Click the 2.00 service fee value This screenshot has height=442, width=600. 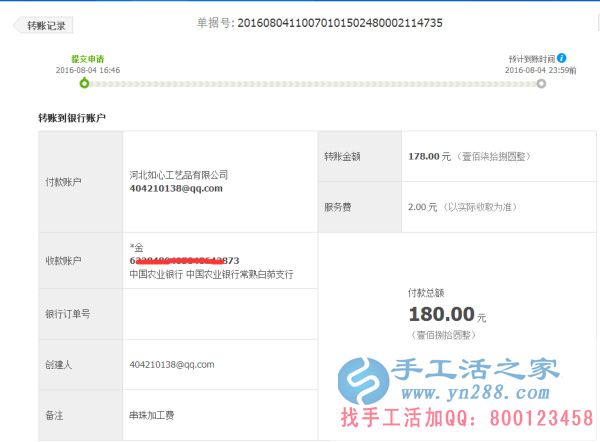(420, 207)
